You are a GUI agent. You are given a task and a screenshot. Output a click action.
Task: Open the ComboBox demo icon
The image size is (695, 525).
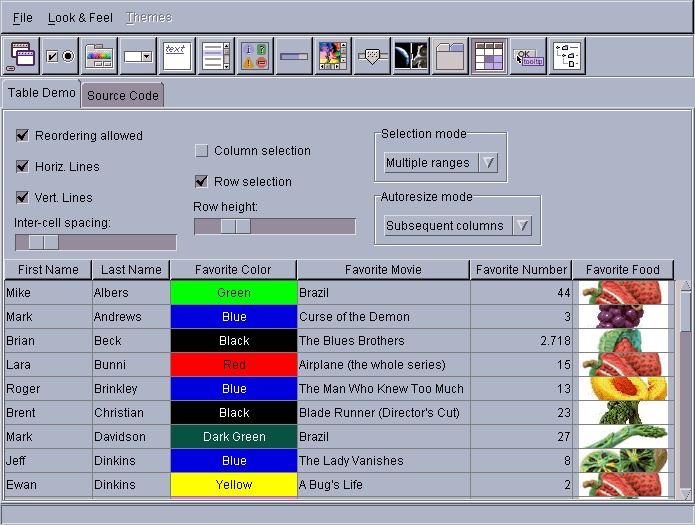click(x=138, y=56)
